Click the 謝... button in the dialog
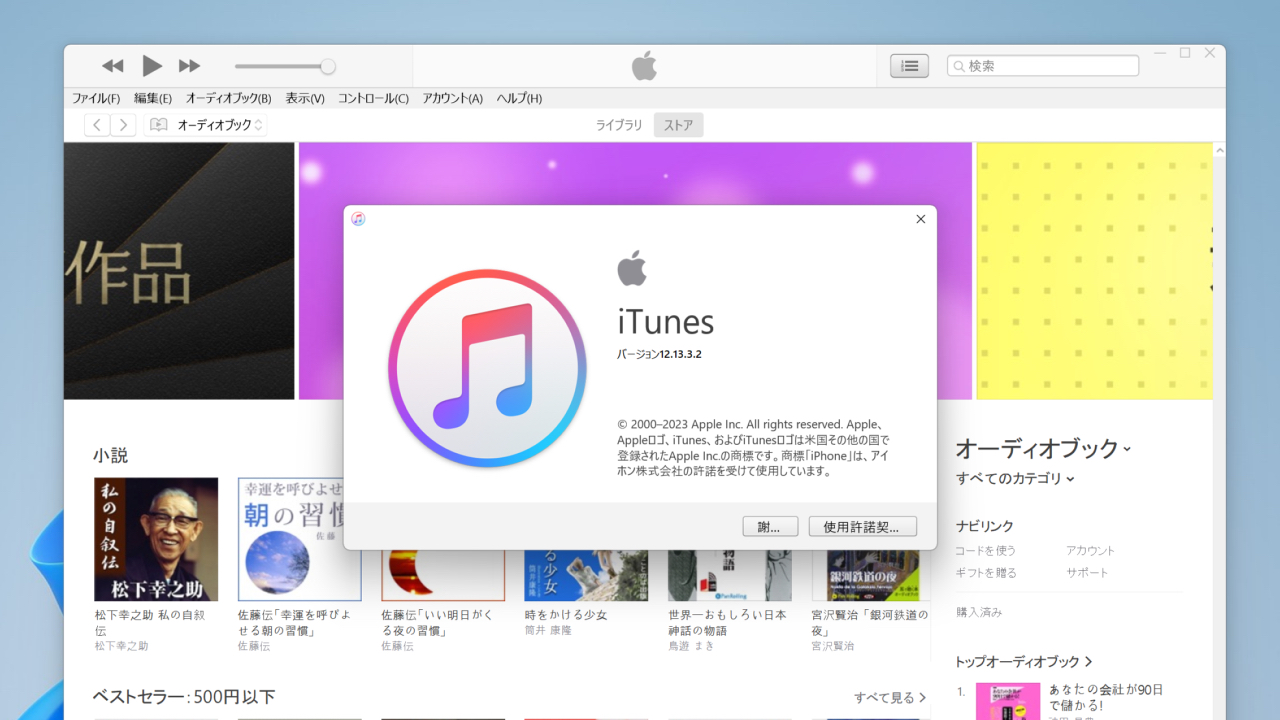 [770, 527]
